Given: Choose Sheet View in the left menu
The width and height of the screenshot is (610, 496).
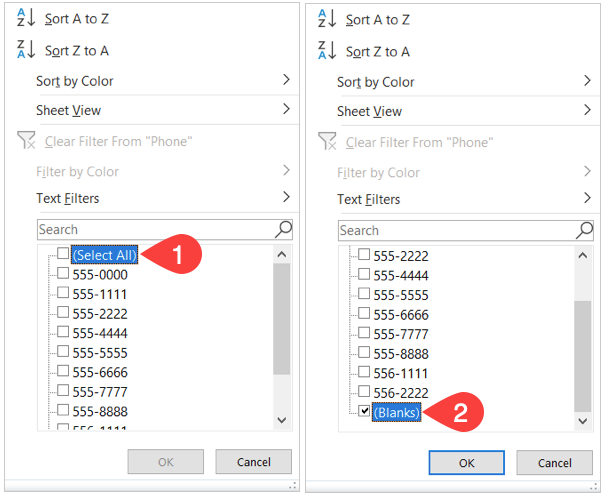Looking at the screenshot, I should (x=68, y=110).
